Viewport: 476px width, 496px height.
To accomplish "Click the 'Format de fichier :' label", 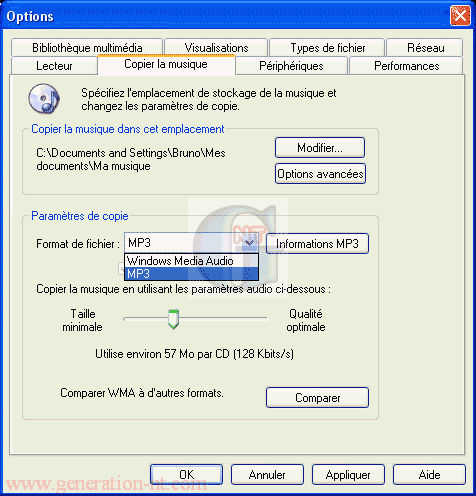I will click(x=78, y=244).
